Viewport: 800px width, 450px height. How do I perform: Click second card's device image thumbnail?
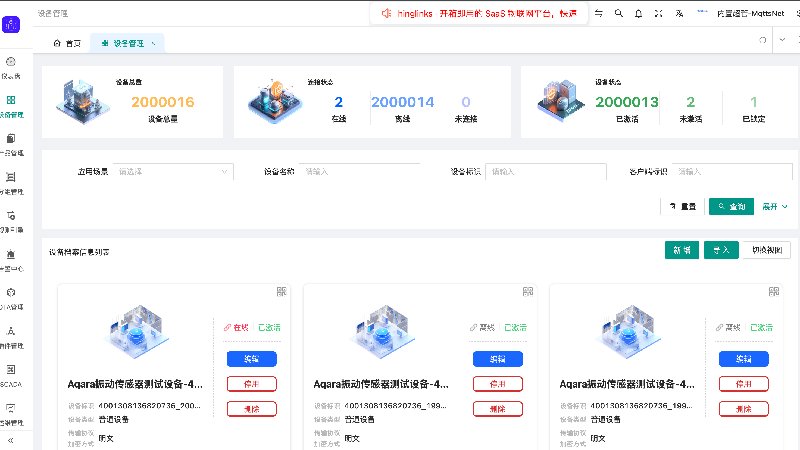384,332
